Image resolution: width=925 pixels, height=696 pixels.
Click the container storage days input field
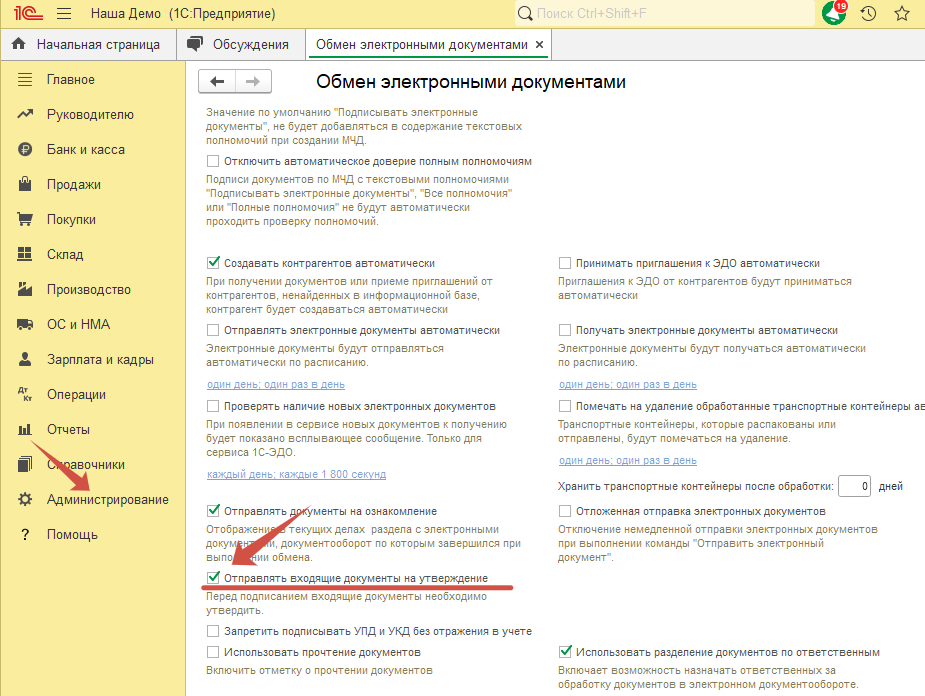[x=853, y=486]
